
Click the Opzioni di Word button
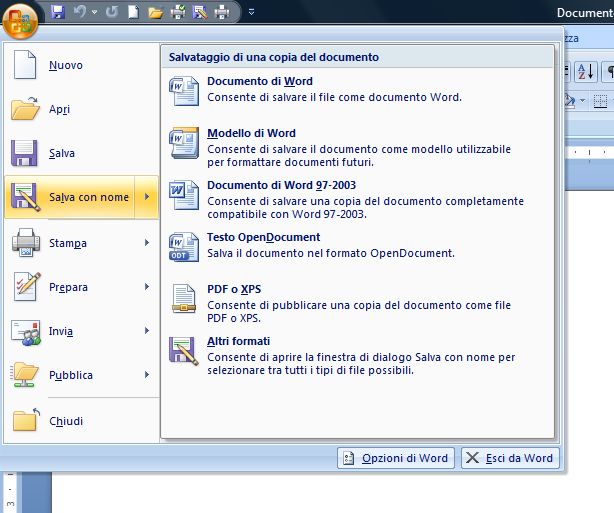point(395,458)
